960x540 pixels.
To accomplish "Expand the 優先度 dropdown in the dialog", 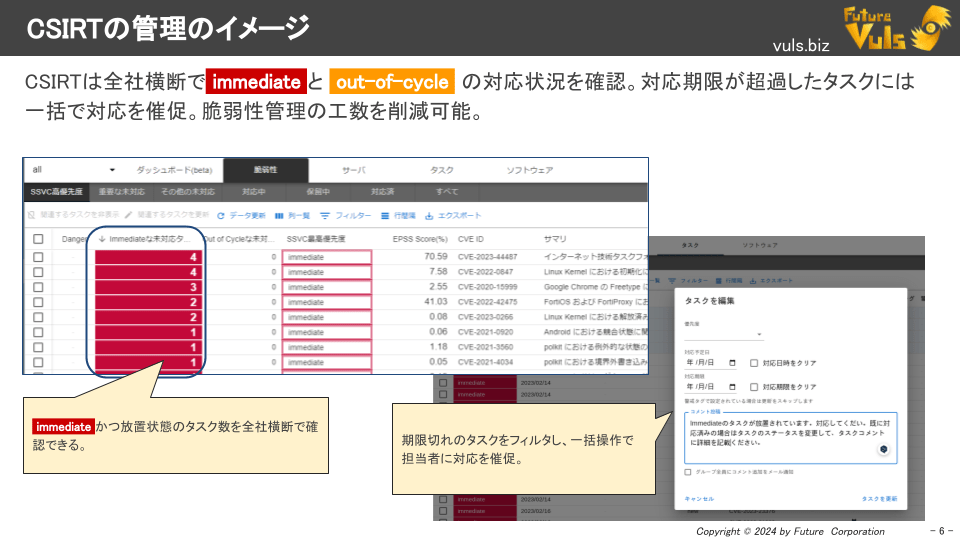I will pyautogui.click(x=759, y=335).
